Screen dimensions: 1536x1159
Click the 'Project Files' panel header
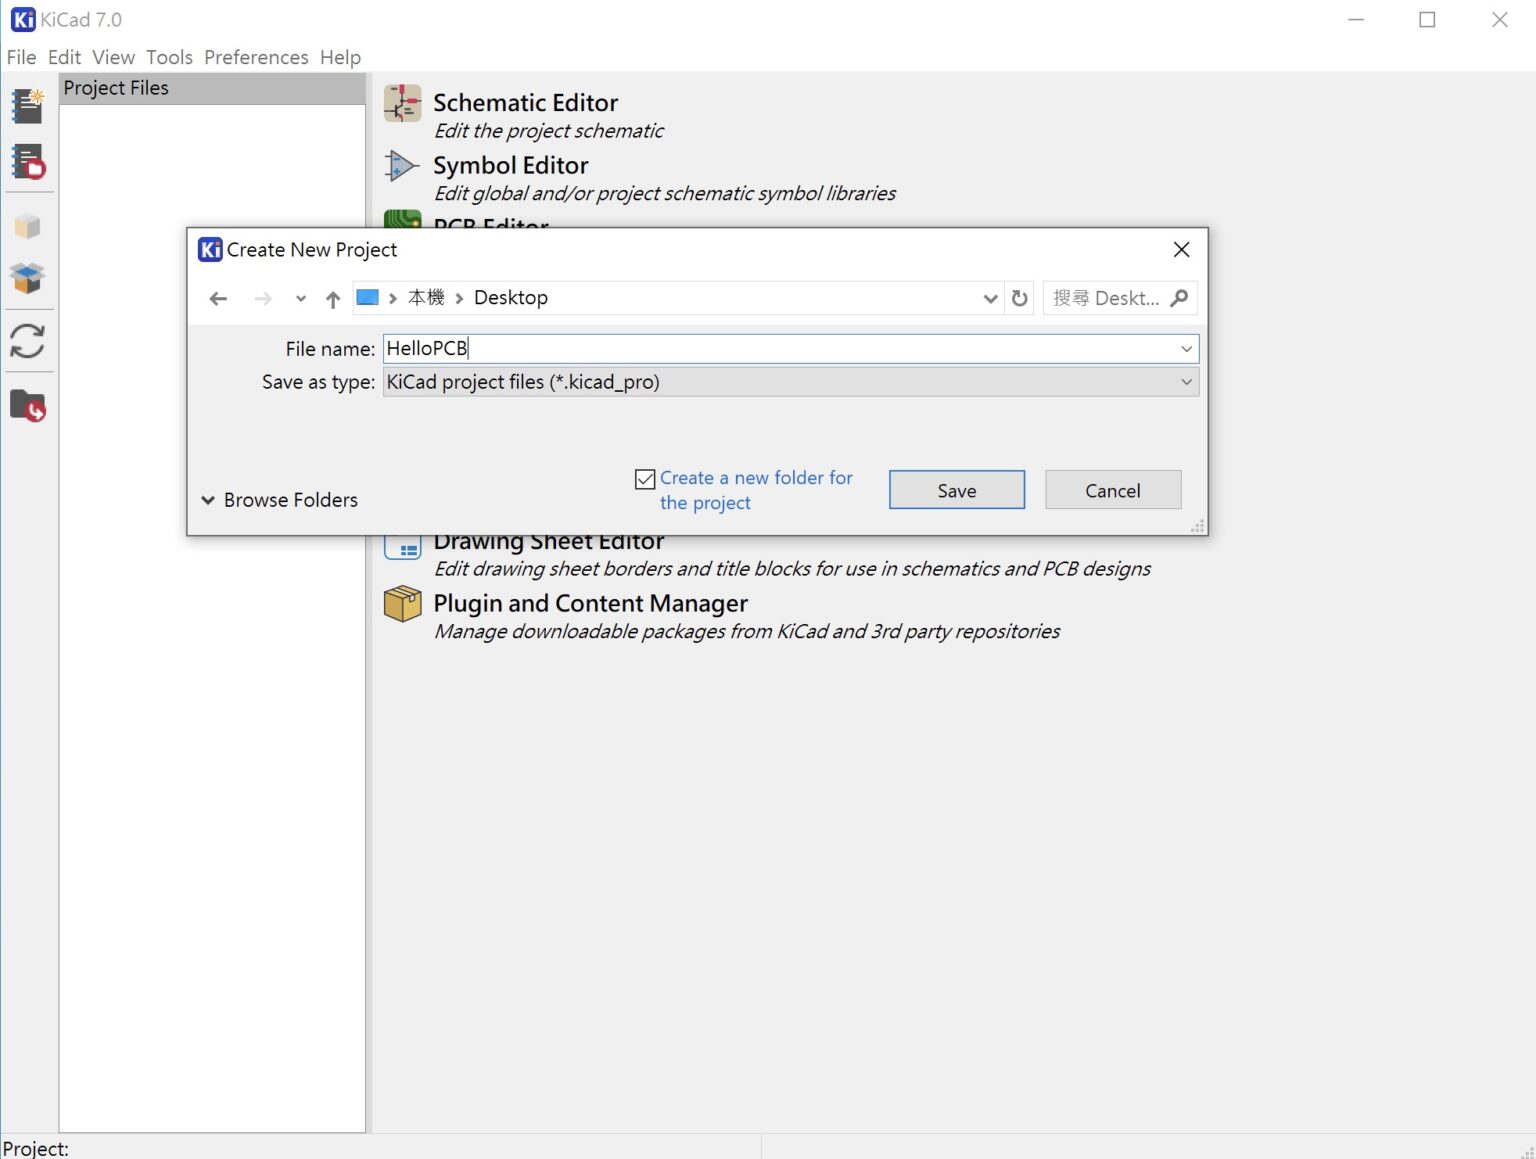212,88
